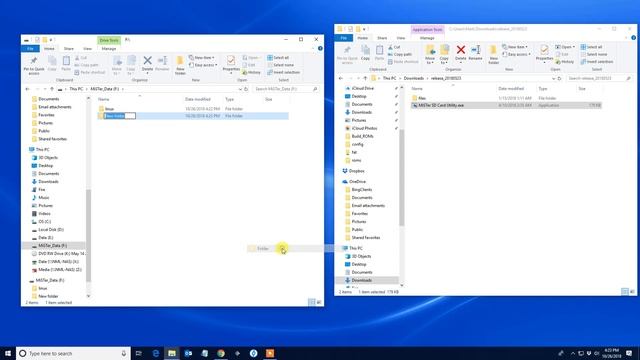Expand New item dropdown in MiSTer_Data window
This screenshot has height=360, width=640.
click(x=202, y=58)
